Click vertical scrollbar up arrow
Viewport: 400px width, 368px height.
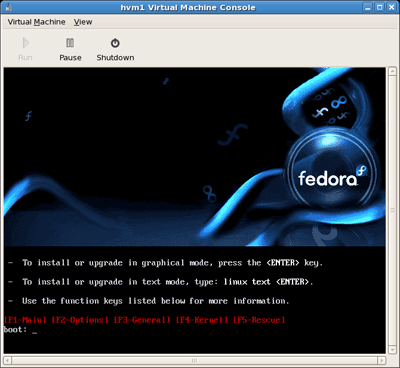click(x=392, y=71)
